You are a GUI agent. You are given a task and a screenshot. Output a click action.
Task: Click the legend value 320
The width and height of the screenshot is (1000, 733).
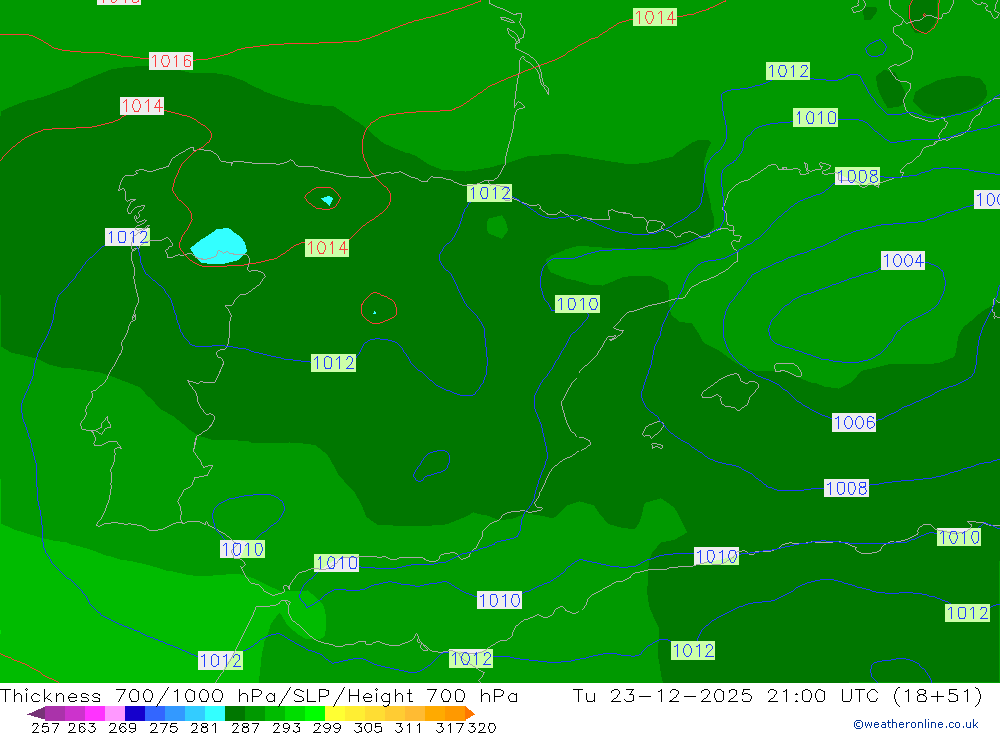pyautogui.click(x=482, y=727)
